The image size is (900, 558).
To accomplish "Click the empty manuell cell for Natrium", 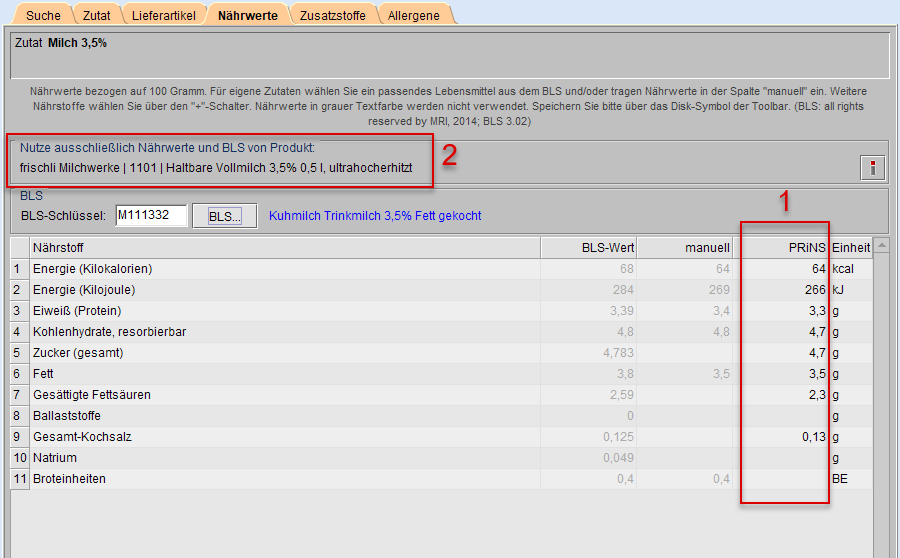I will pos(686,458).
